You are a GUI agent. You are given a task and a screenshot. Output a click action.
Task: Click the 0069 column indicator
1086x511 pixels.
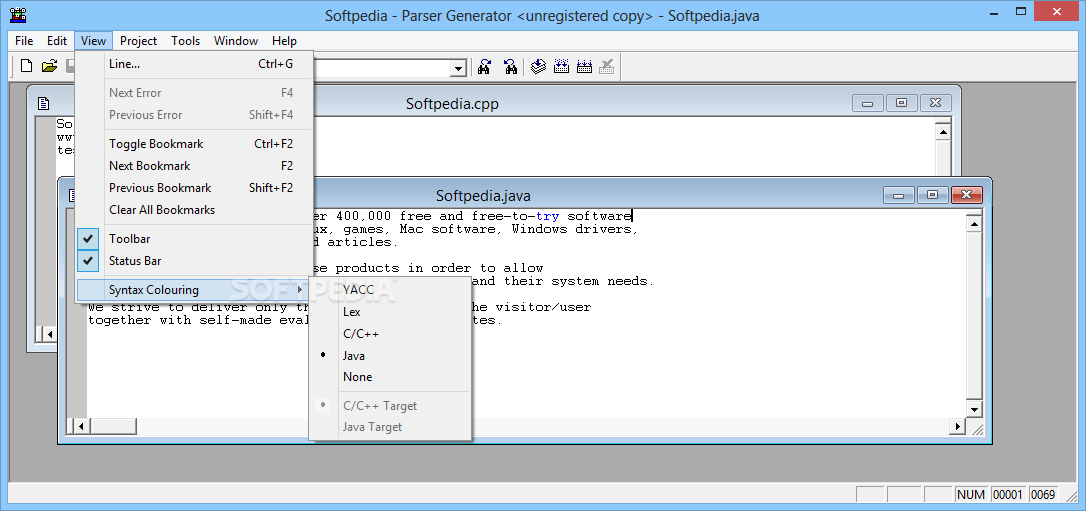point(1043,494)
